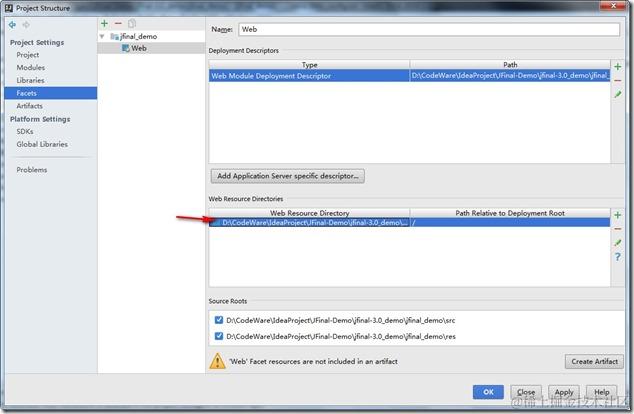634x414 pixels.
Task: Open help for web resource directories
Action: pos(617,257)
